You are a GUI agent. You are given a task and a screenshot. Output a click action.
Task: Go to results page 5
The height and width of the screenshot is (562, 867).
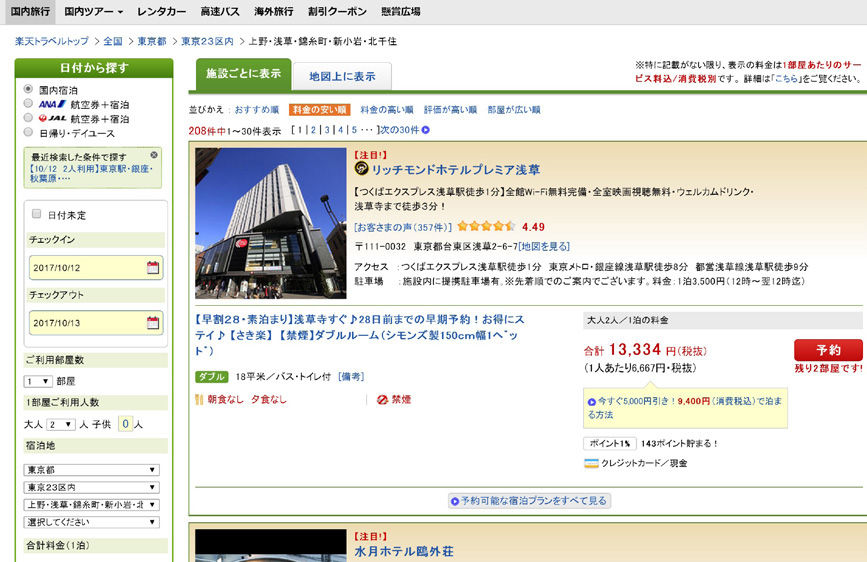point(354,130)
